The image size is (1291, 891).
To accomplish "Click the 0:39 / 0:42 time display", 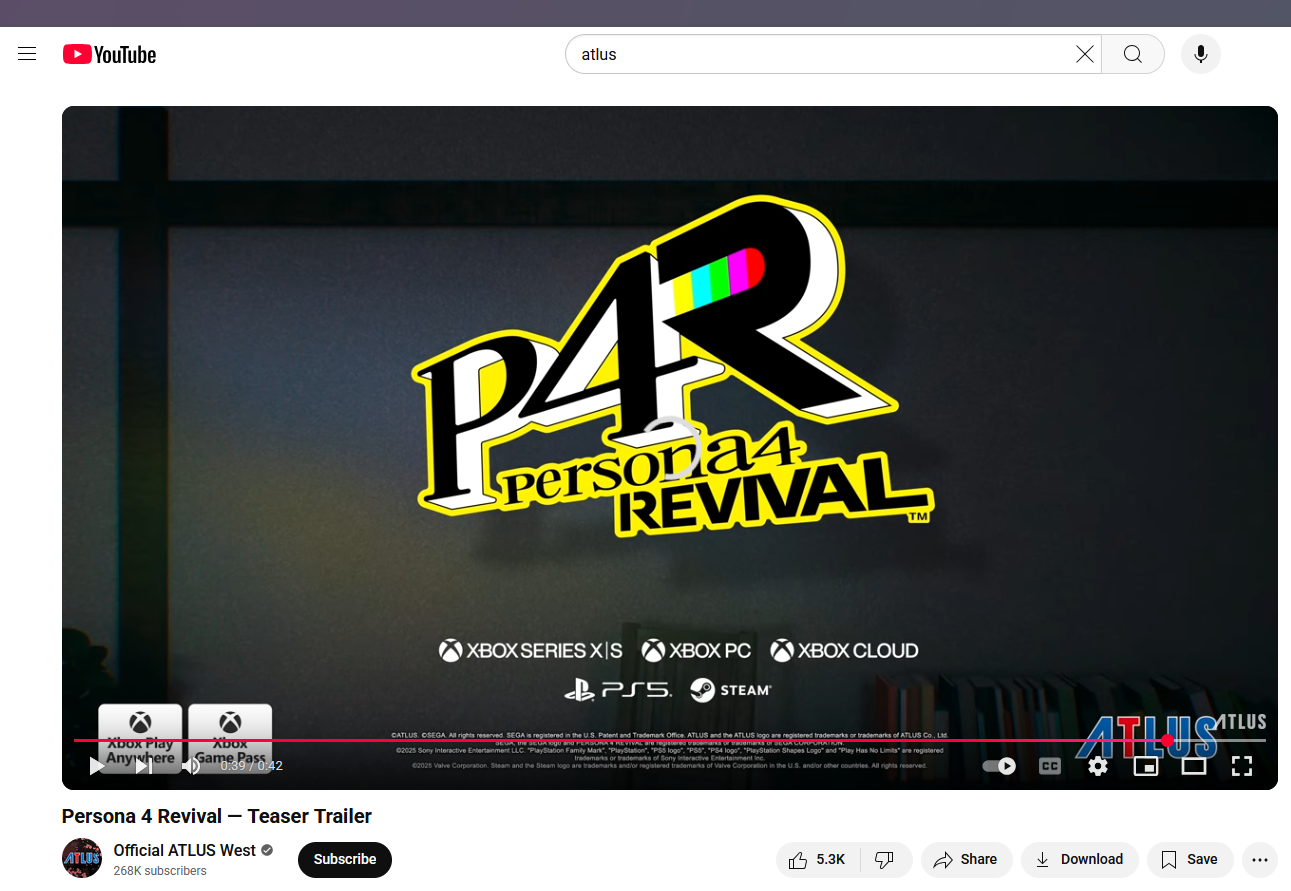I will 251,766.
